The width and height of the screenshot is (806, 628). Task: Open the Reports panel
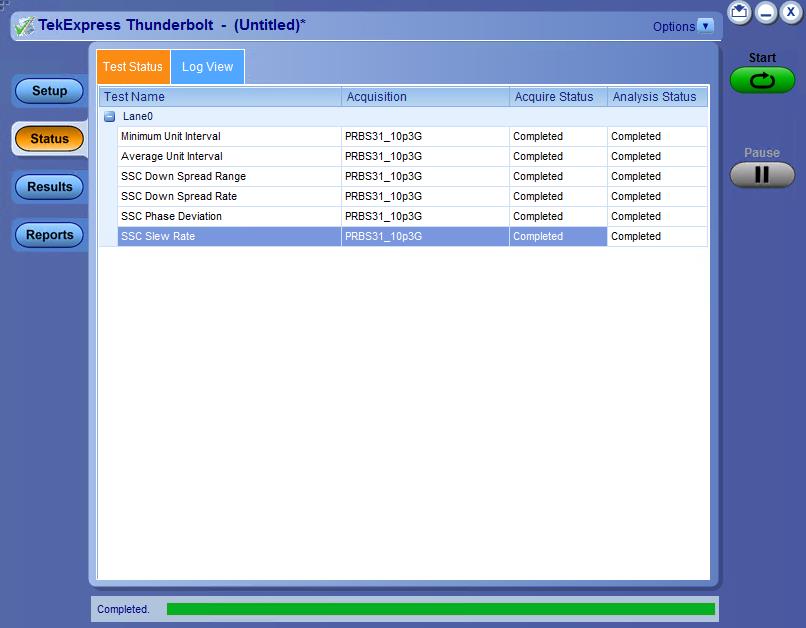(49, 235)
